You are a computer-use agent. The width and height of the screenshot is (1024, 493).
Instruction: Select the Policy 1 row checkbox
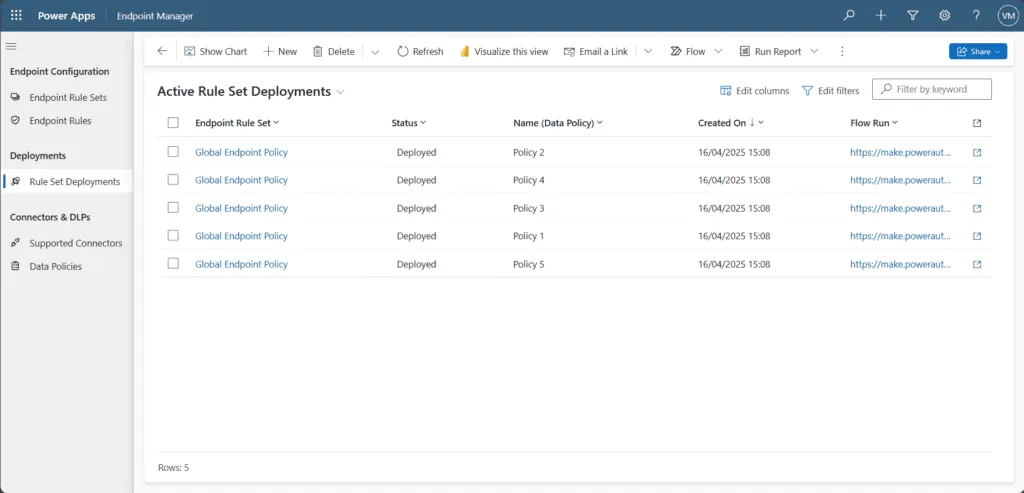[173, 236]
